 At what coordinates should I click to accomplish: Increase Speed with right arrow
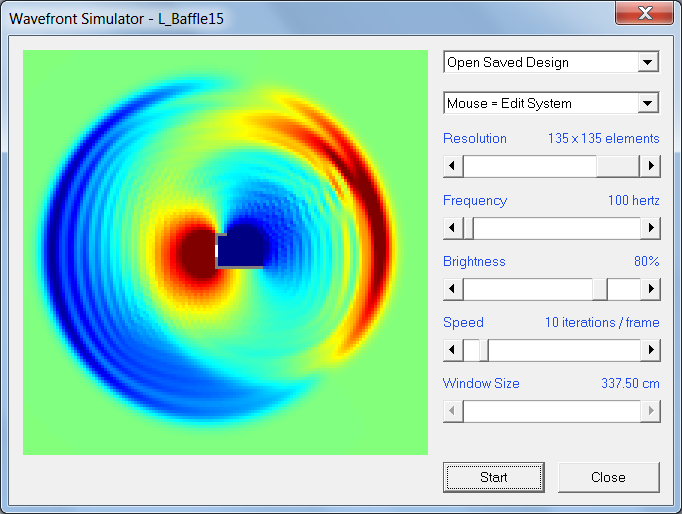click(x=651, y=350)
